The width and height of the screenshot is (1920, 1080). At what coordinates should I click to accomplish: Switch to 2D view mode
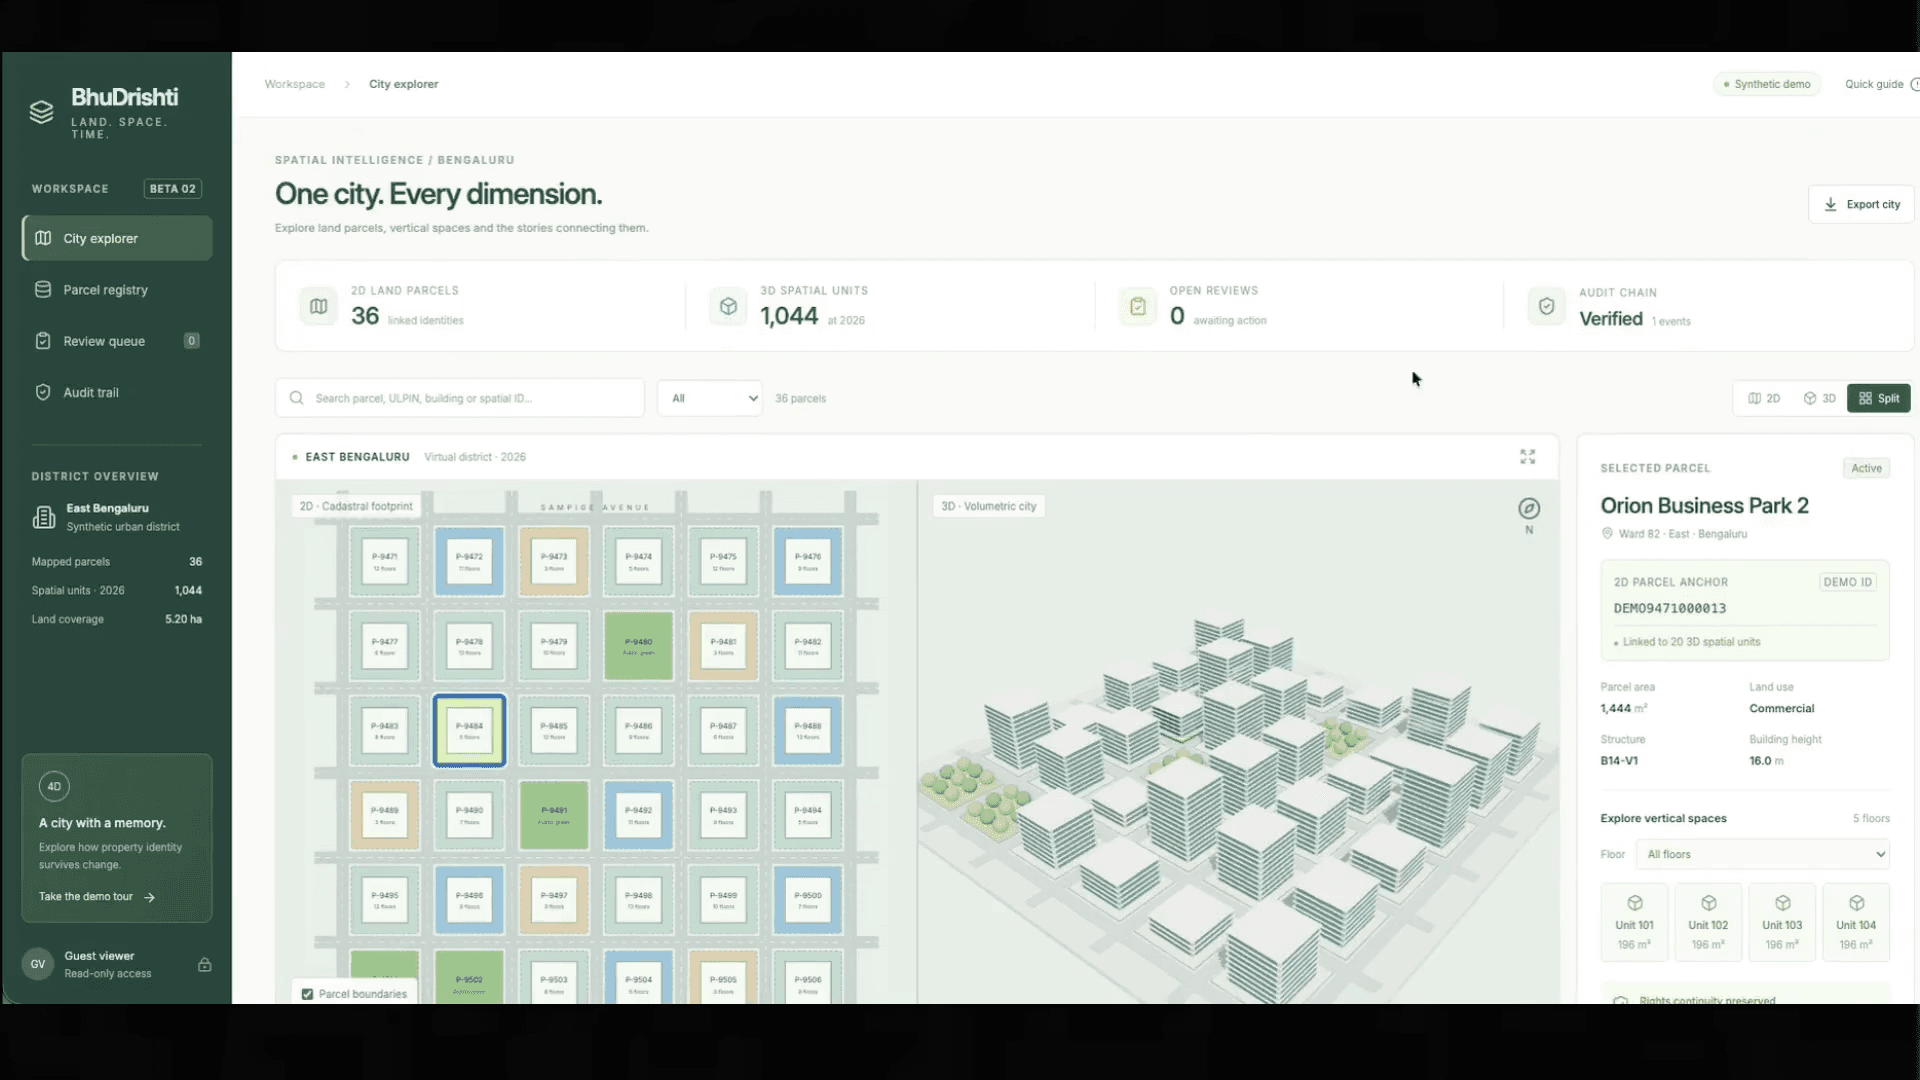[1764, 398]
